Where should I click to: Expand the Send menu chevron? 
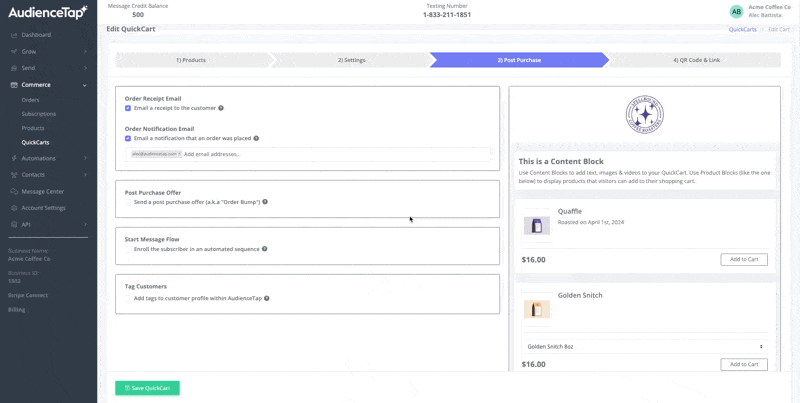point(85,68)
